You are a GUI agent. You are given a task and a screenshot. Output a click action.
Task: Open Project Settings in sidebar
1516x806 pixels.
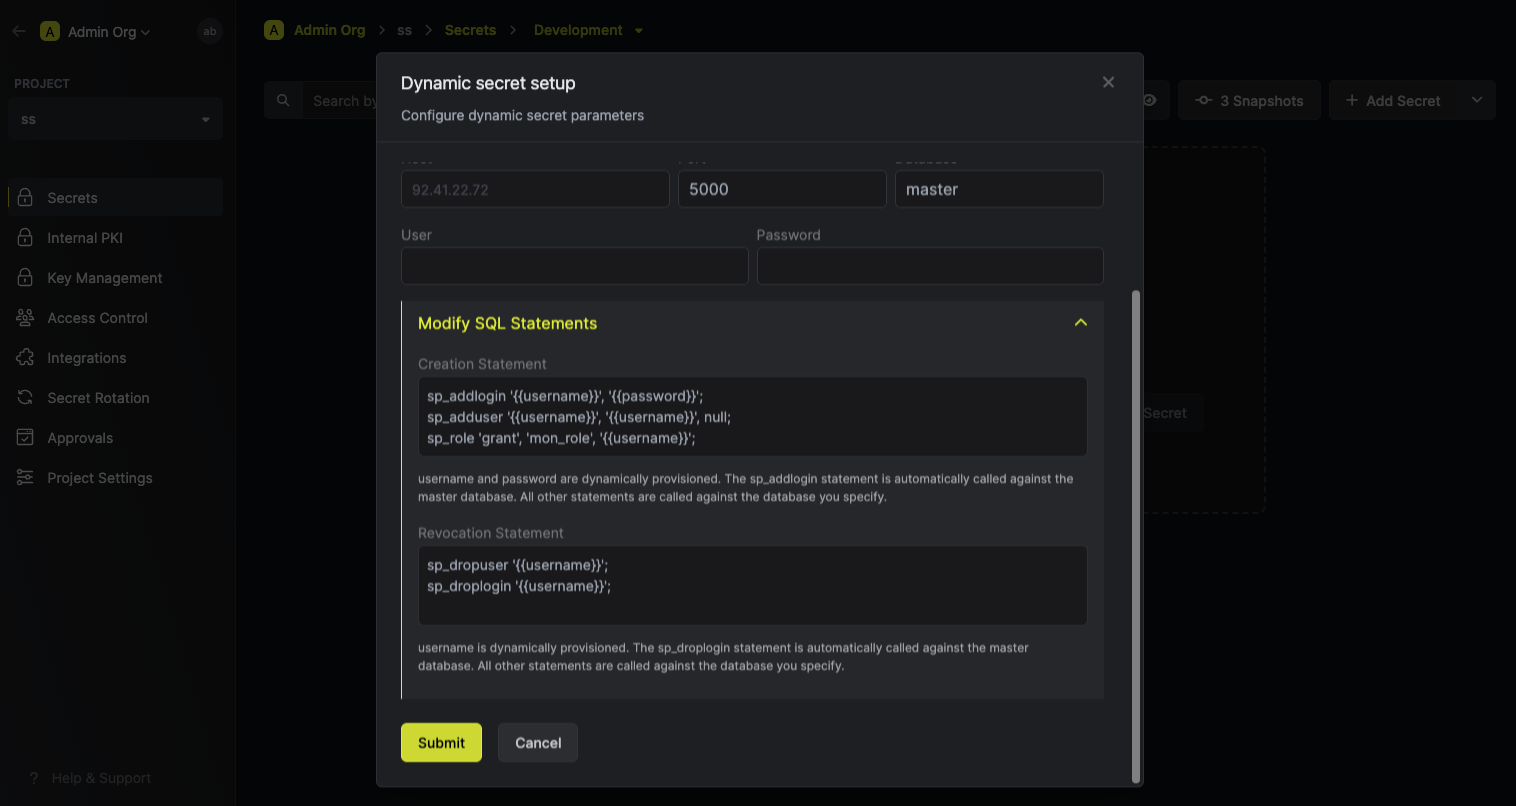click(x=116, y=478)
